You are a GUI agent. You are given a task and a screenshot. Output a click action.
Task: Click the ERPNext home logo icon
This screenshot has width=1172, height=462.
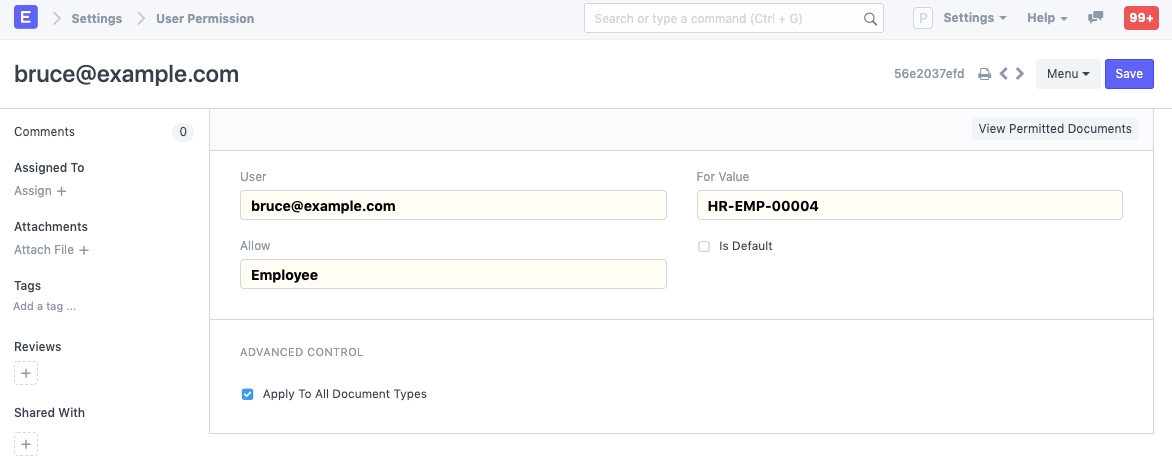click(25, 18)
